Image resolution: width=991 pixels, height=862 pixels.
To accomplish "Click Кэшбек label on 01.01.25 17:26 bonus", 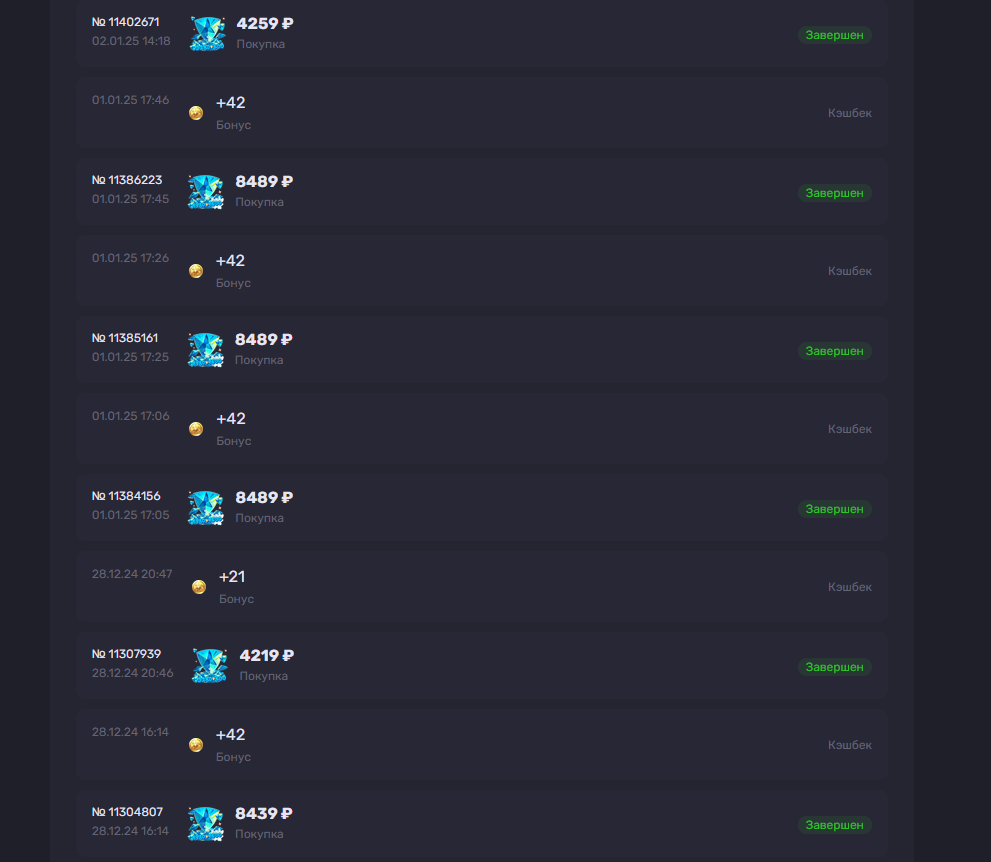I will [849, 271].
